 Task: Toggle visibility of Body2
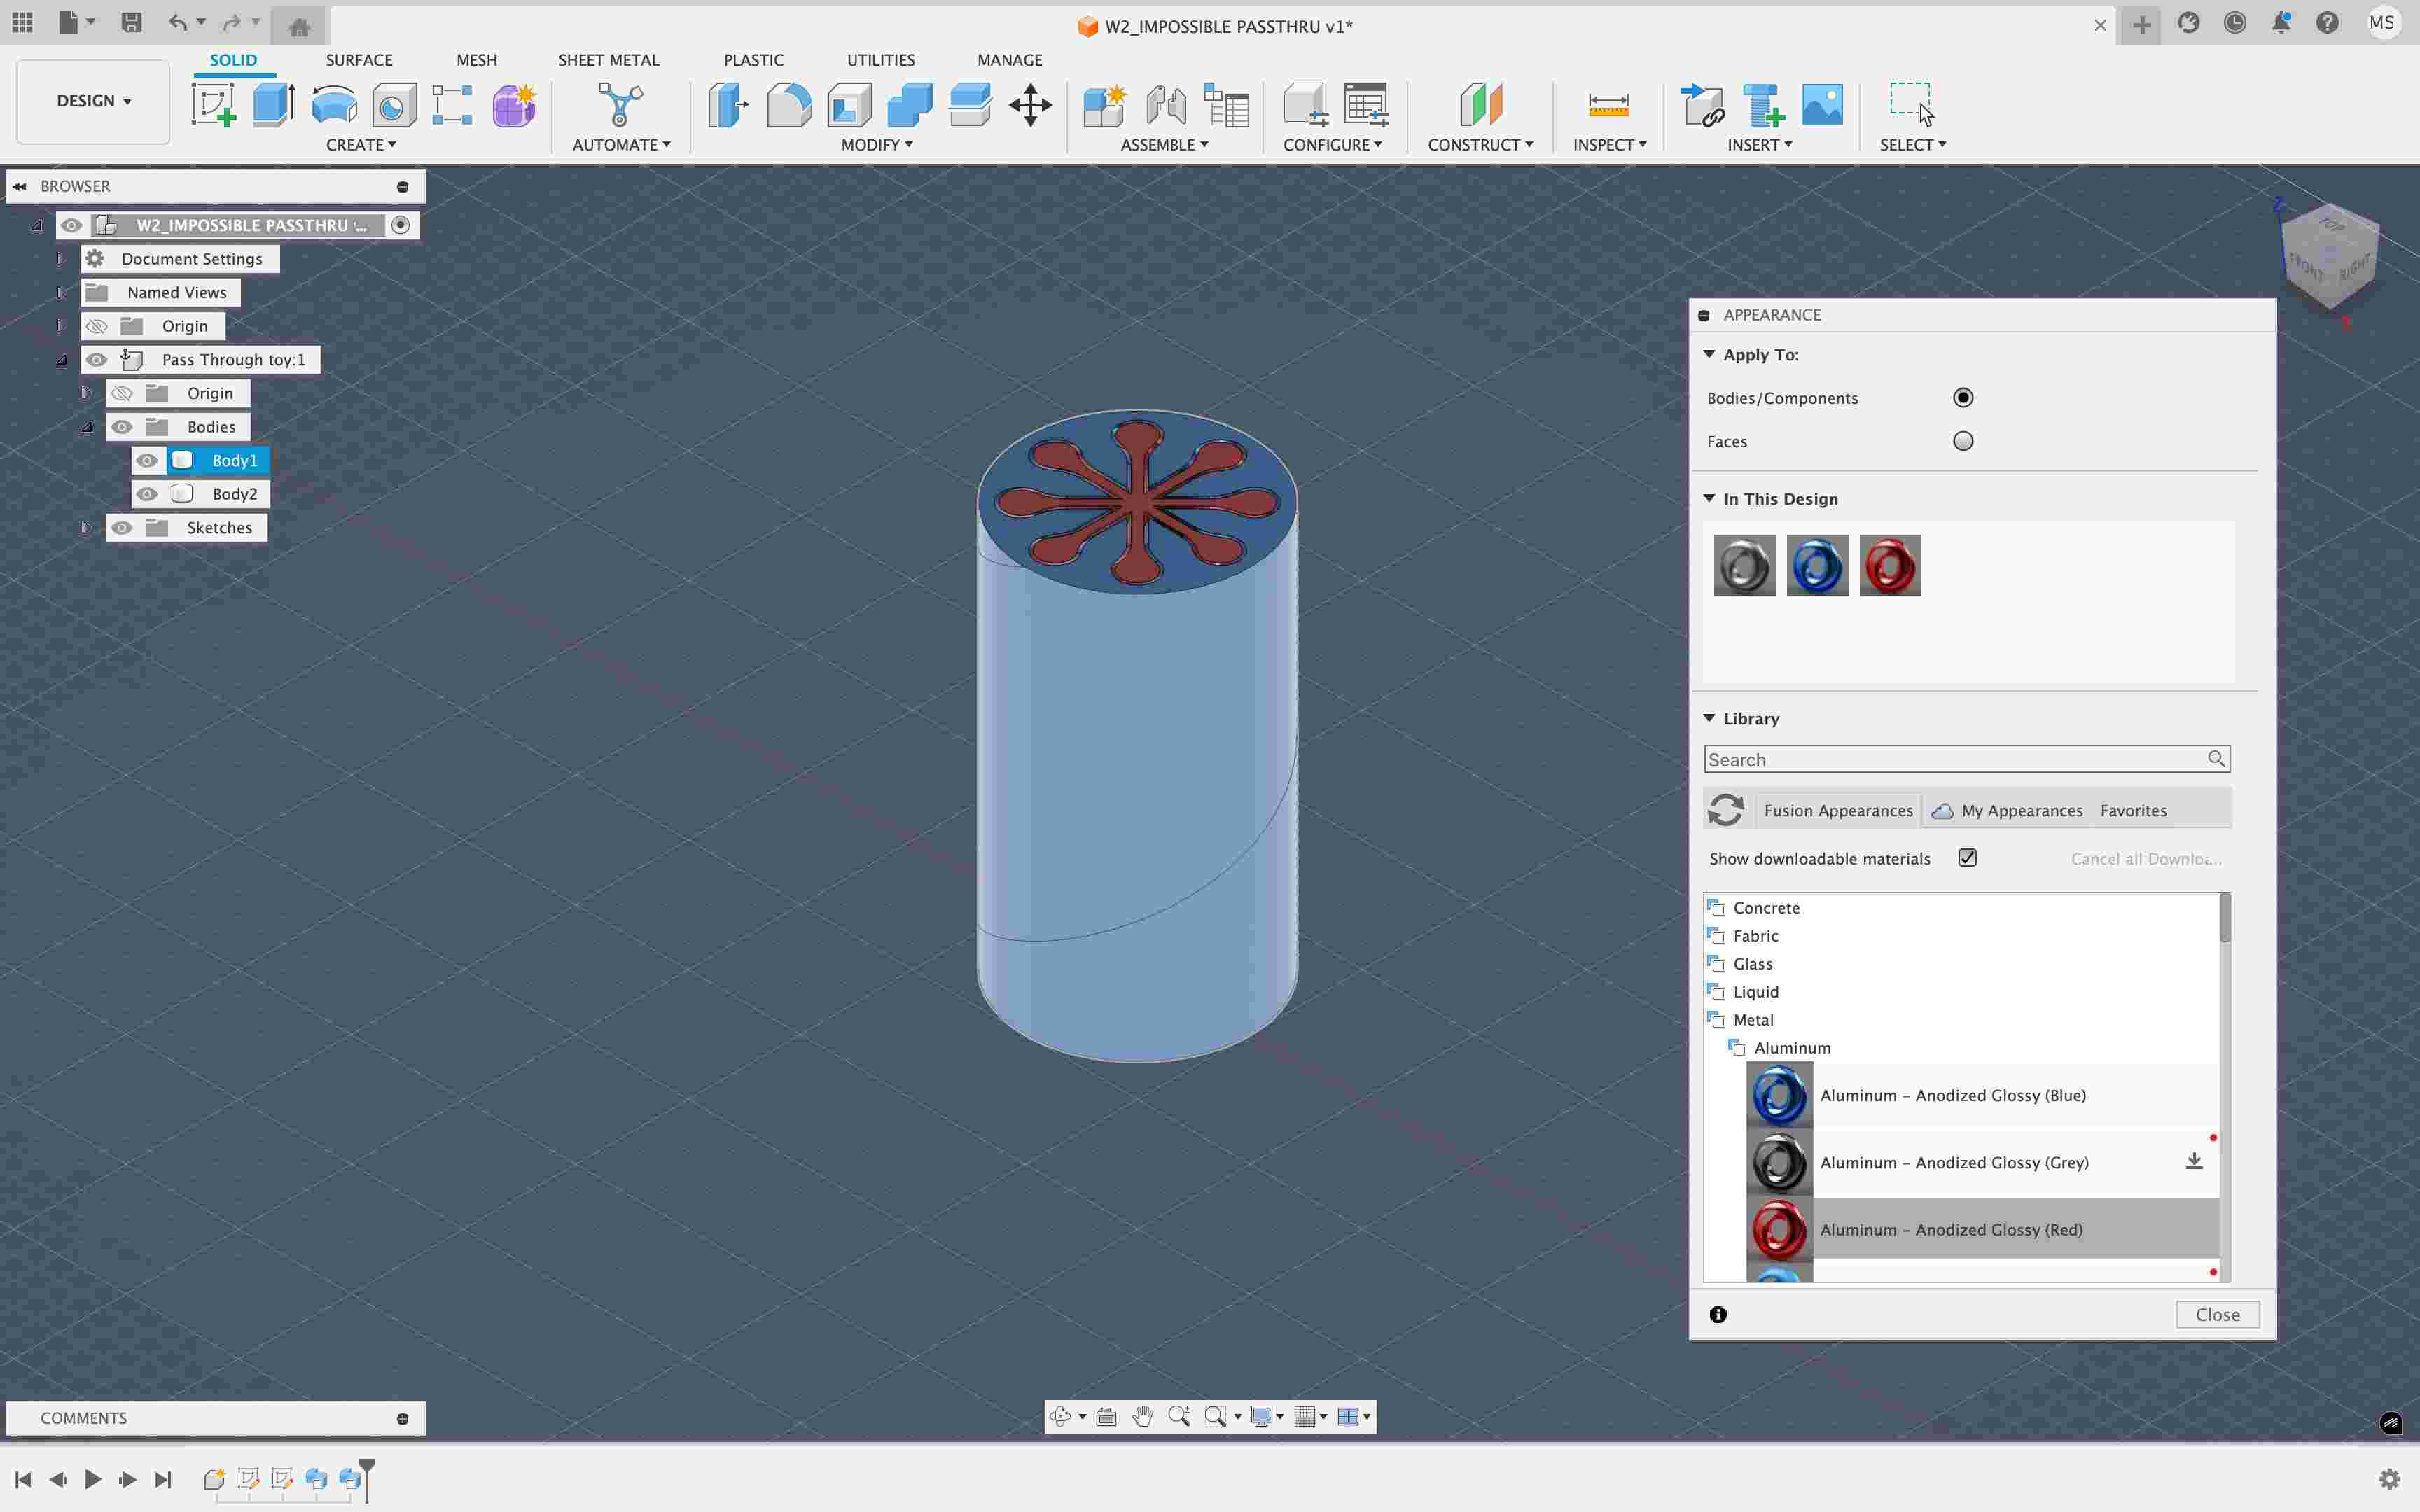(x=147, y=494)
